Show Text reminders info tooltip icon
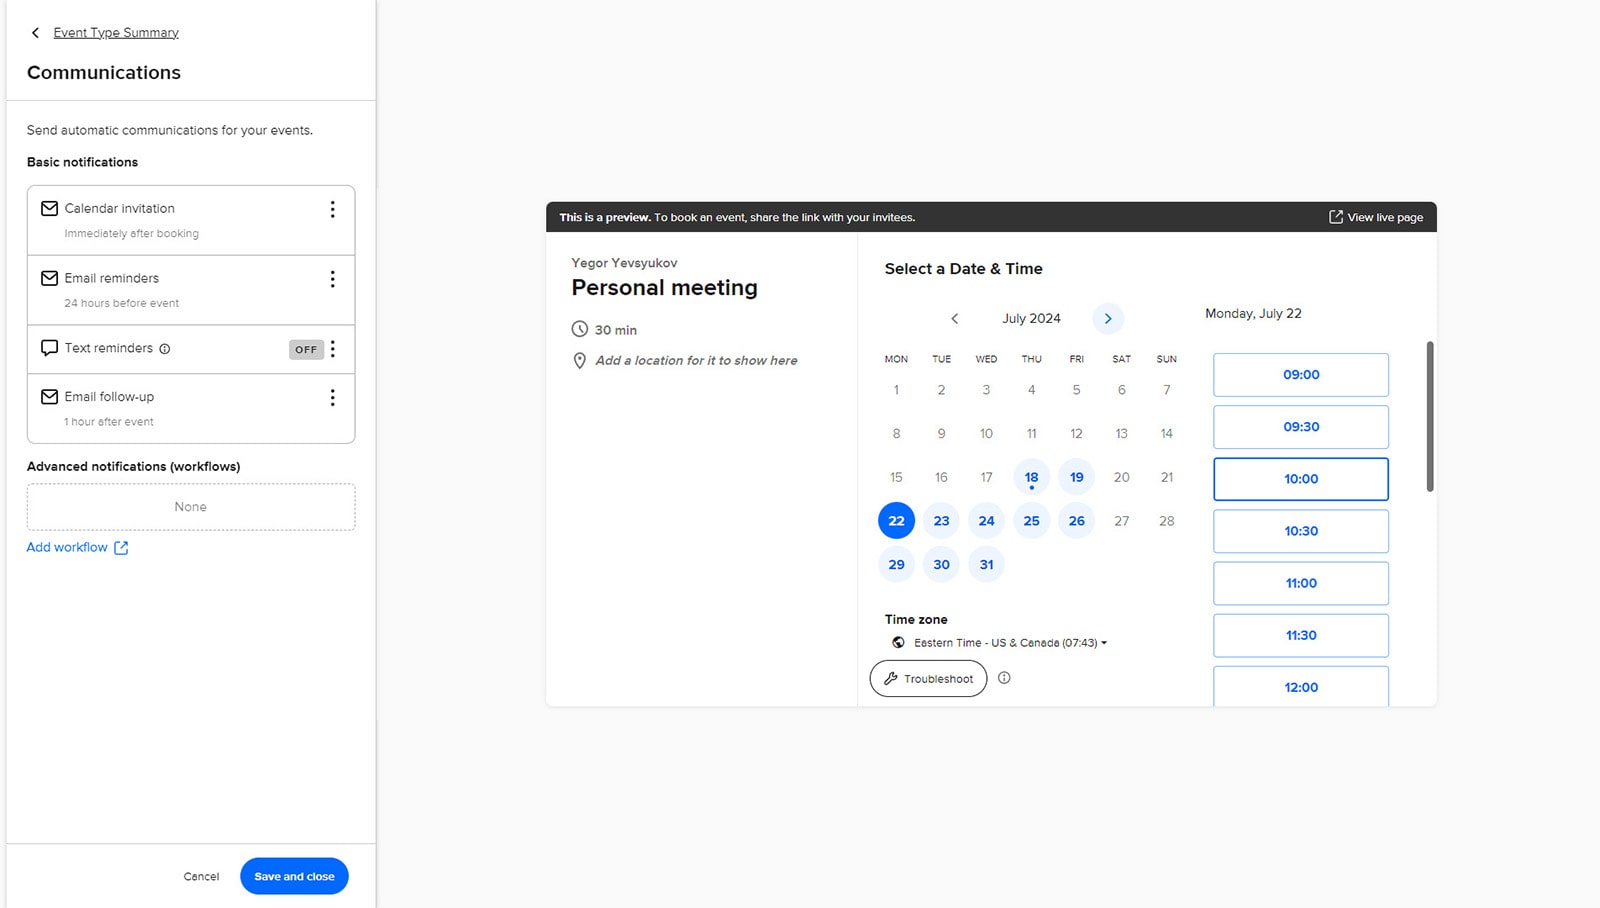1600x908 pixels. 165,349
